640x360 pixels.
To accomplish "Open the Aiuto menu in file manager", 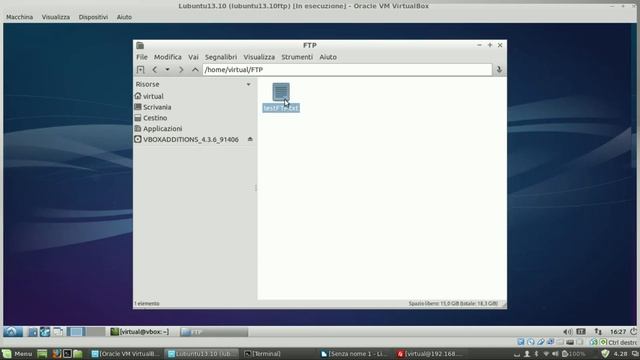I will pyautogui.click(x=328, y=57).
